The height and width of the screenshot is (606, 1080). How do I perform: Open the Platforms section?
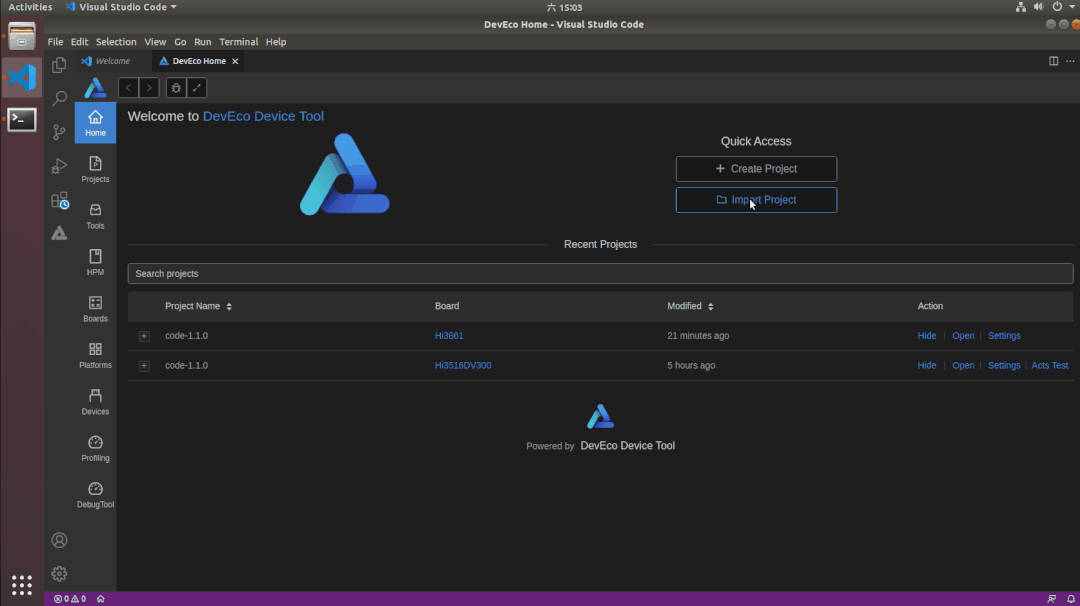(95, 355)
